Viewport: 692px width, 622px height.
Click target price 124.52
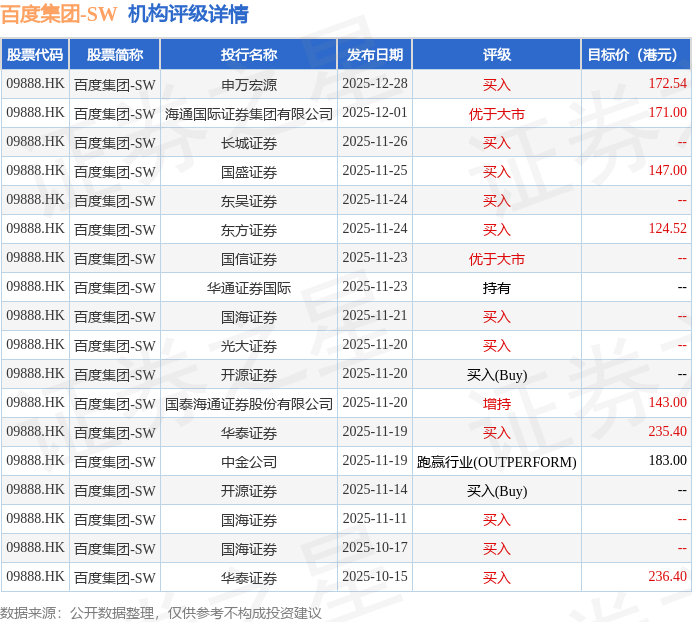[x=667, y=229]
